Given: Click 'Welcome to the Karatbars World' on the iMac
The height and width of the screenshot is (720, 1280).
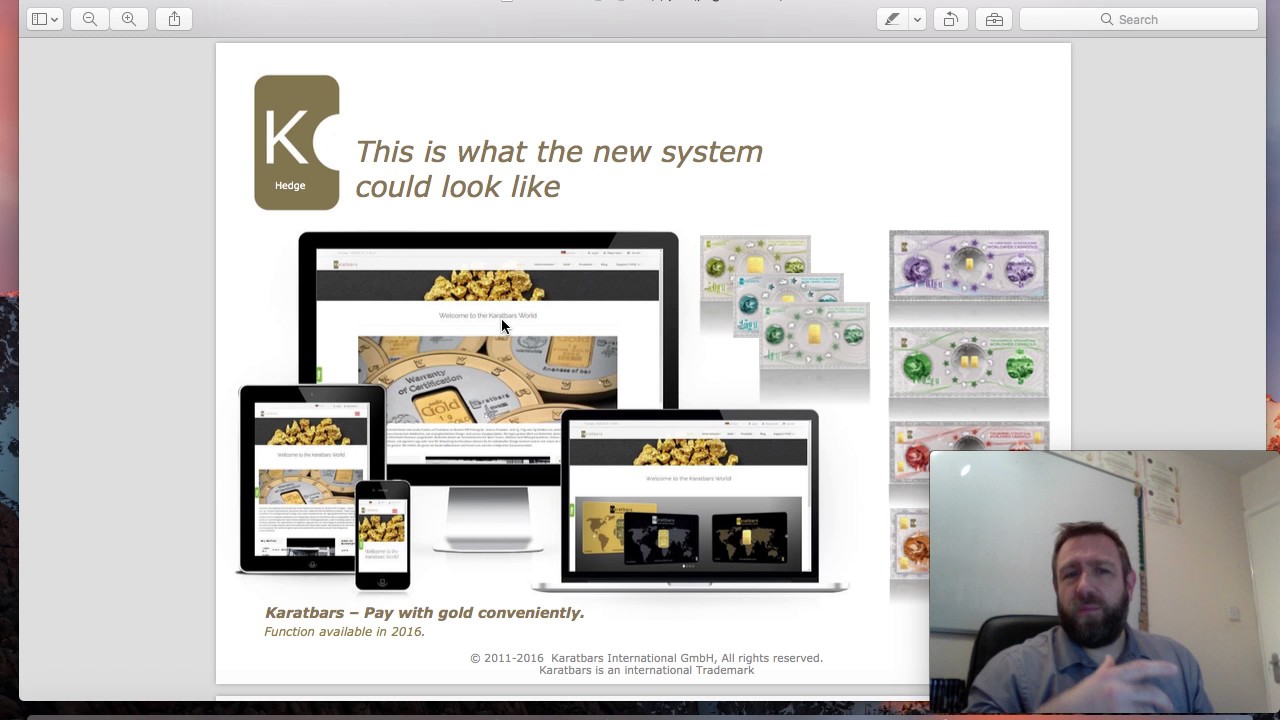Looking at the screenshot, I should pos(488,315).
